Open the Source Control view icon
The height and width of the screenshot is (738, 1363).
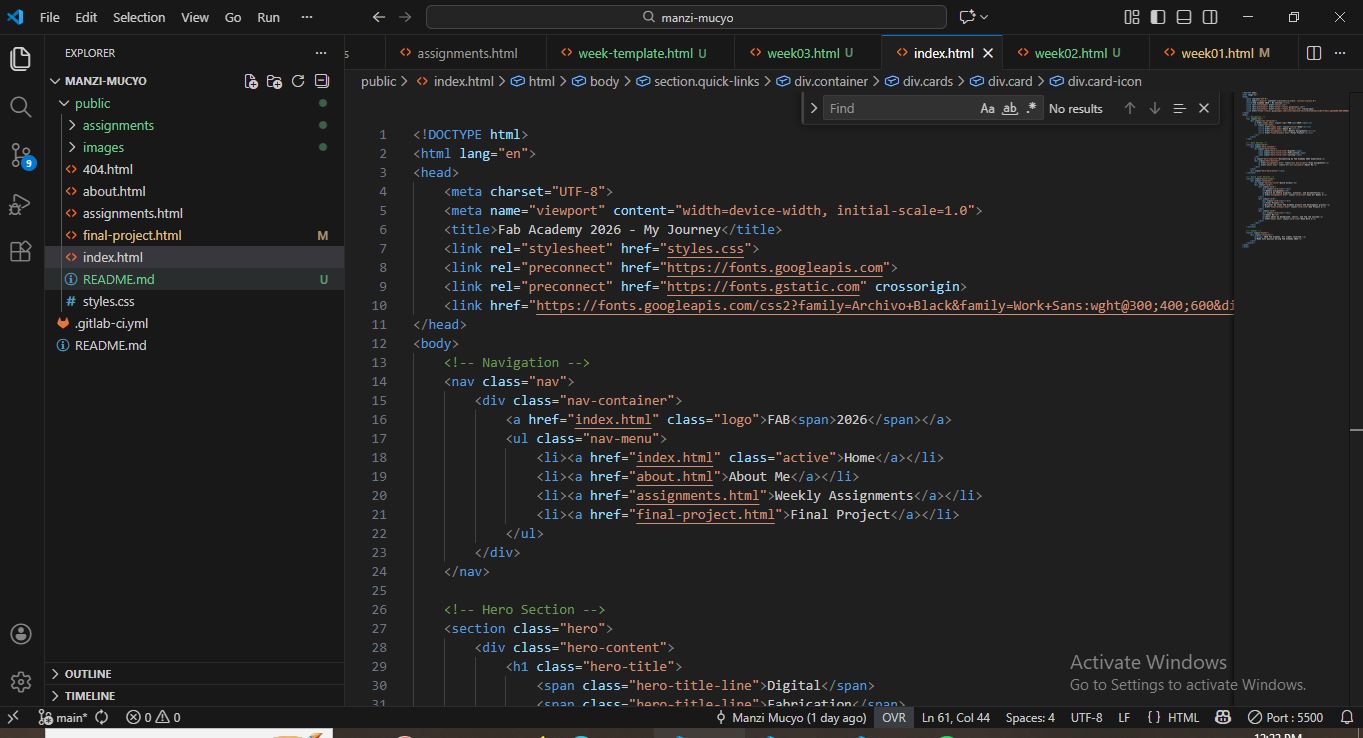click(x=20, y=154)
